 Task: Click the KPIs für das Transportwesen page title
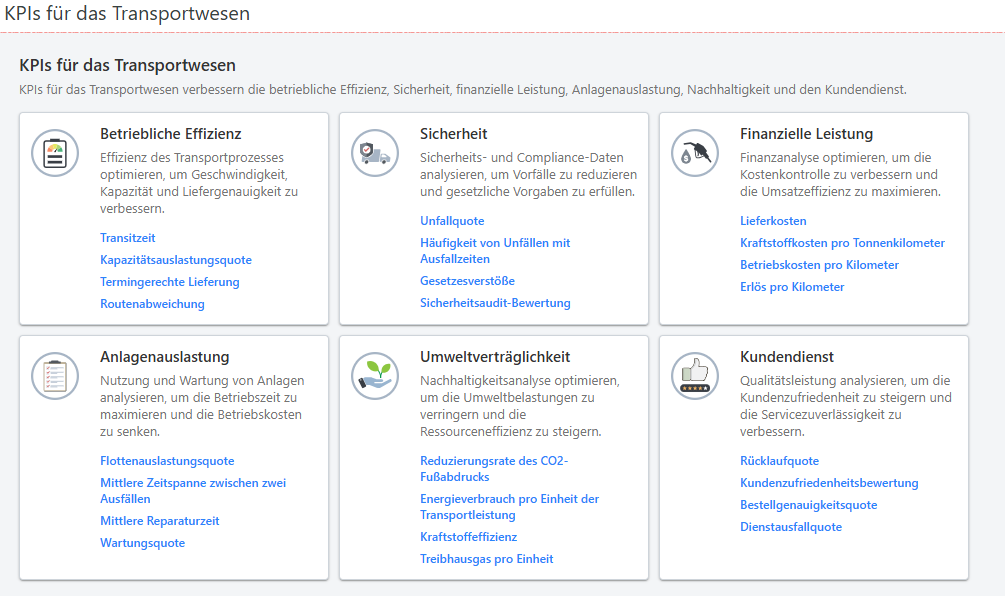[125, 15]
